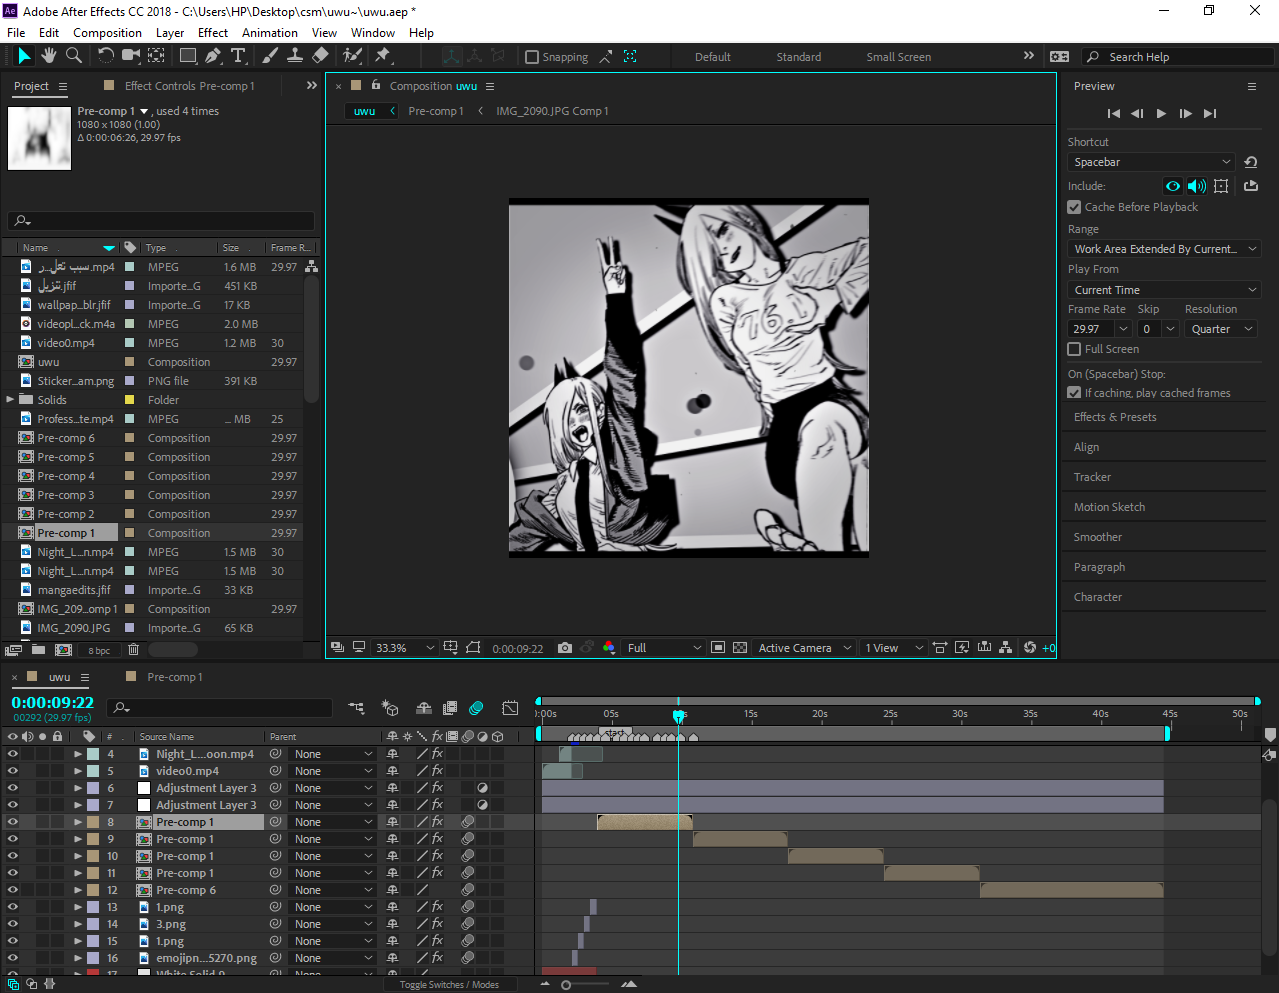Viewport: 1279px width, 993px height.
Task: Click region of interest icon in viewer
Action: 718,648
